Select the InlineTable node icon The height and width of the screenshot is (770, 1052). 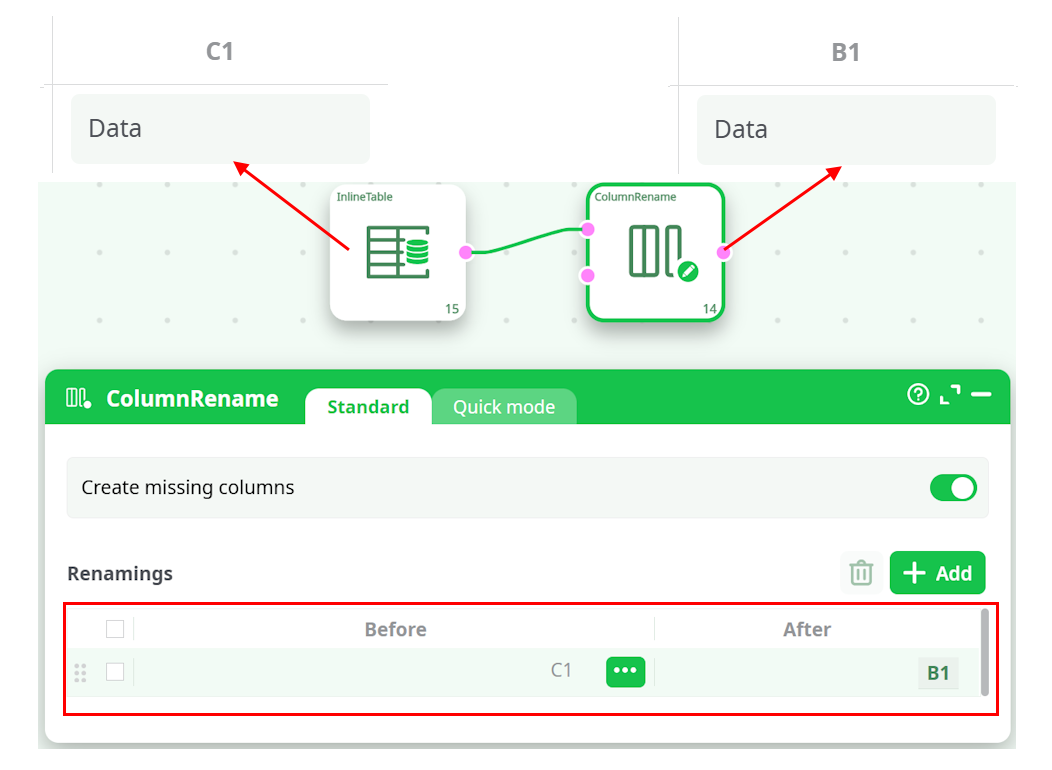[x=397, y=253]
